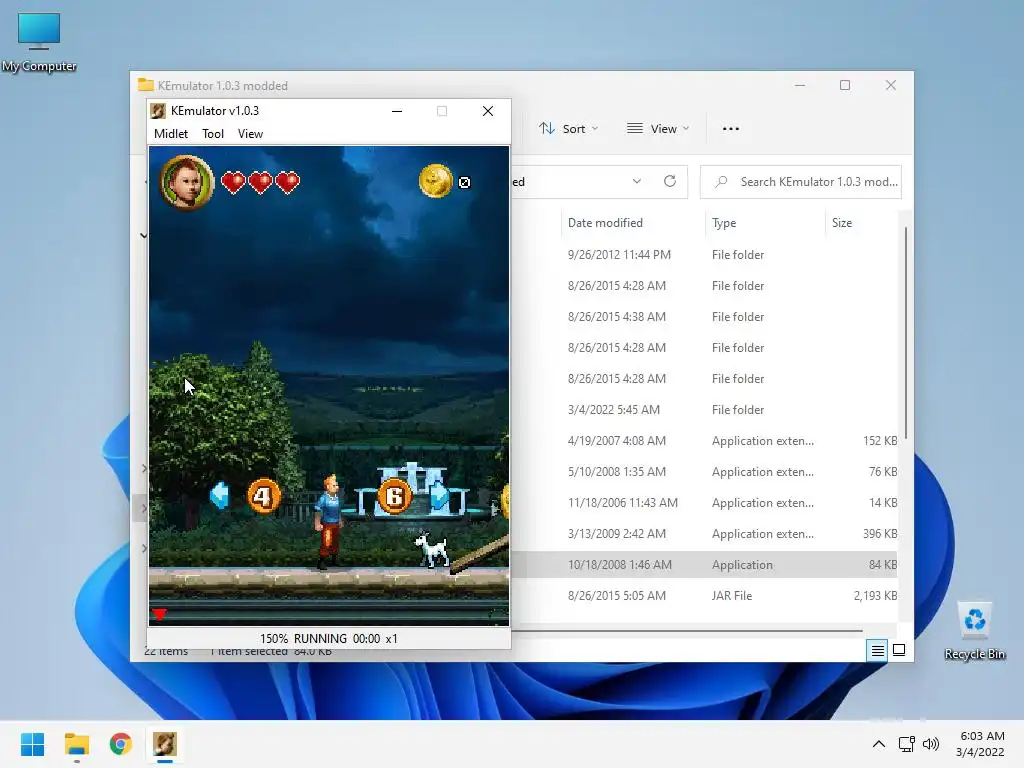Open the Windows Start menu
Viewport: 1024px width, 768px height.
click(x=33, y=744)
